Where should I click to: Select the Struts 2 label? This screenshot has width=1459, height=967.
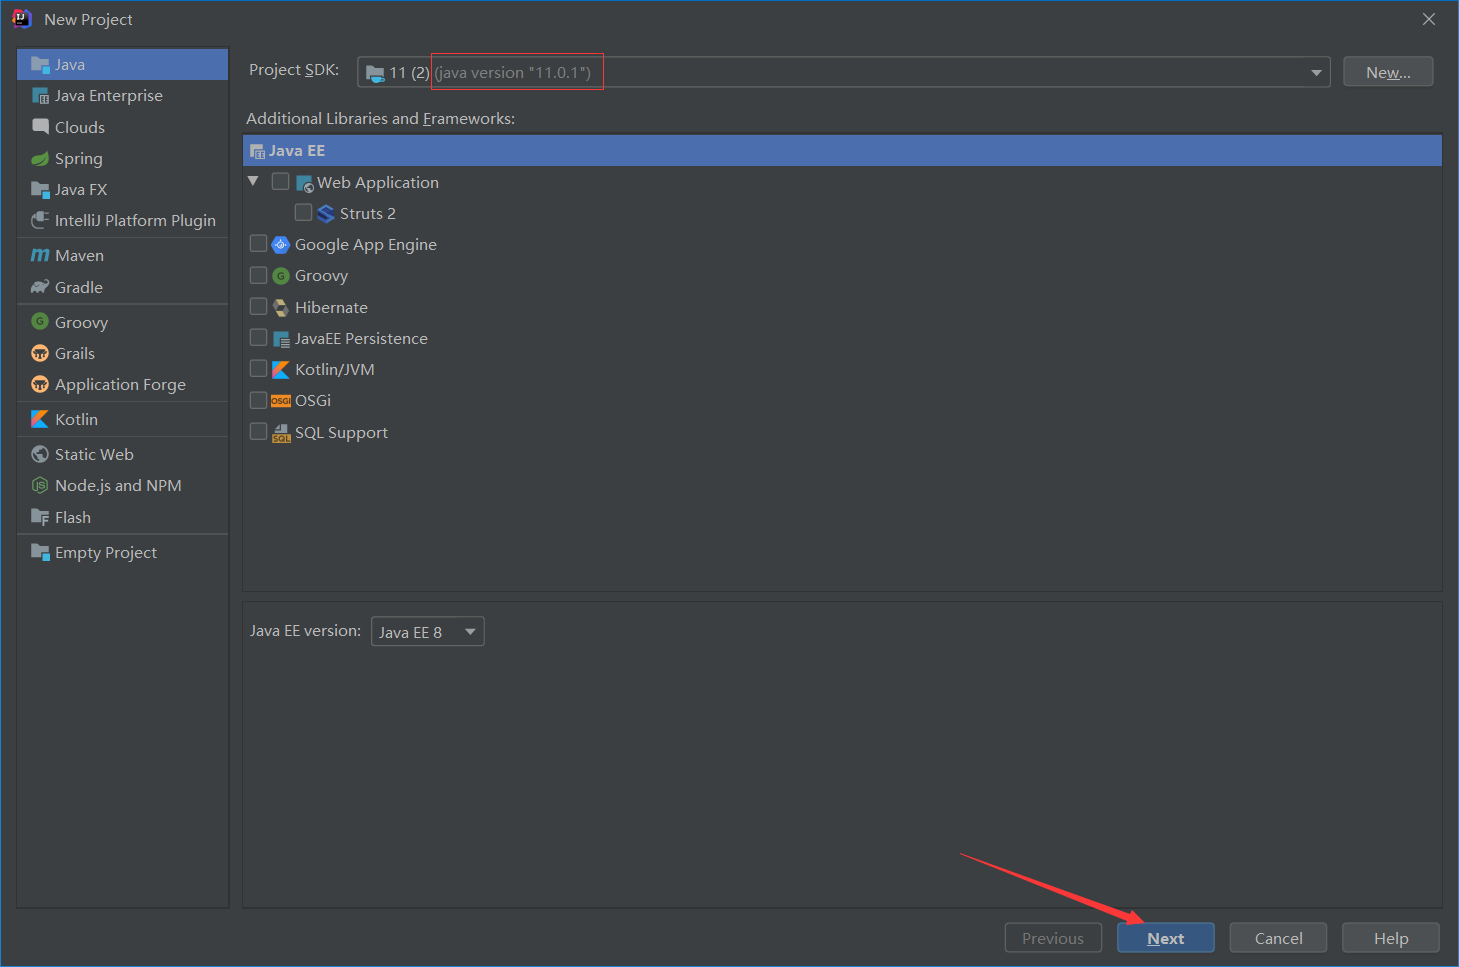click(x=368, y=213)
